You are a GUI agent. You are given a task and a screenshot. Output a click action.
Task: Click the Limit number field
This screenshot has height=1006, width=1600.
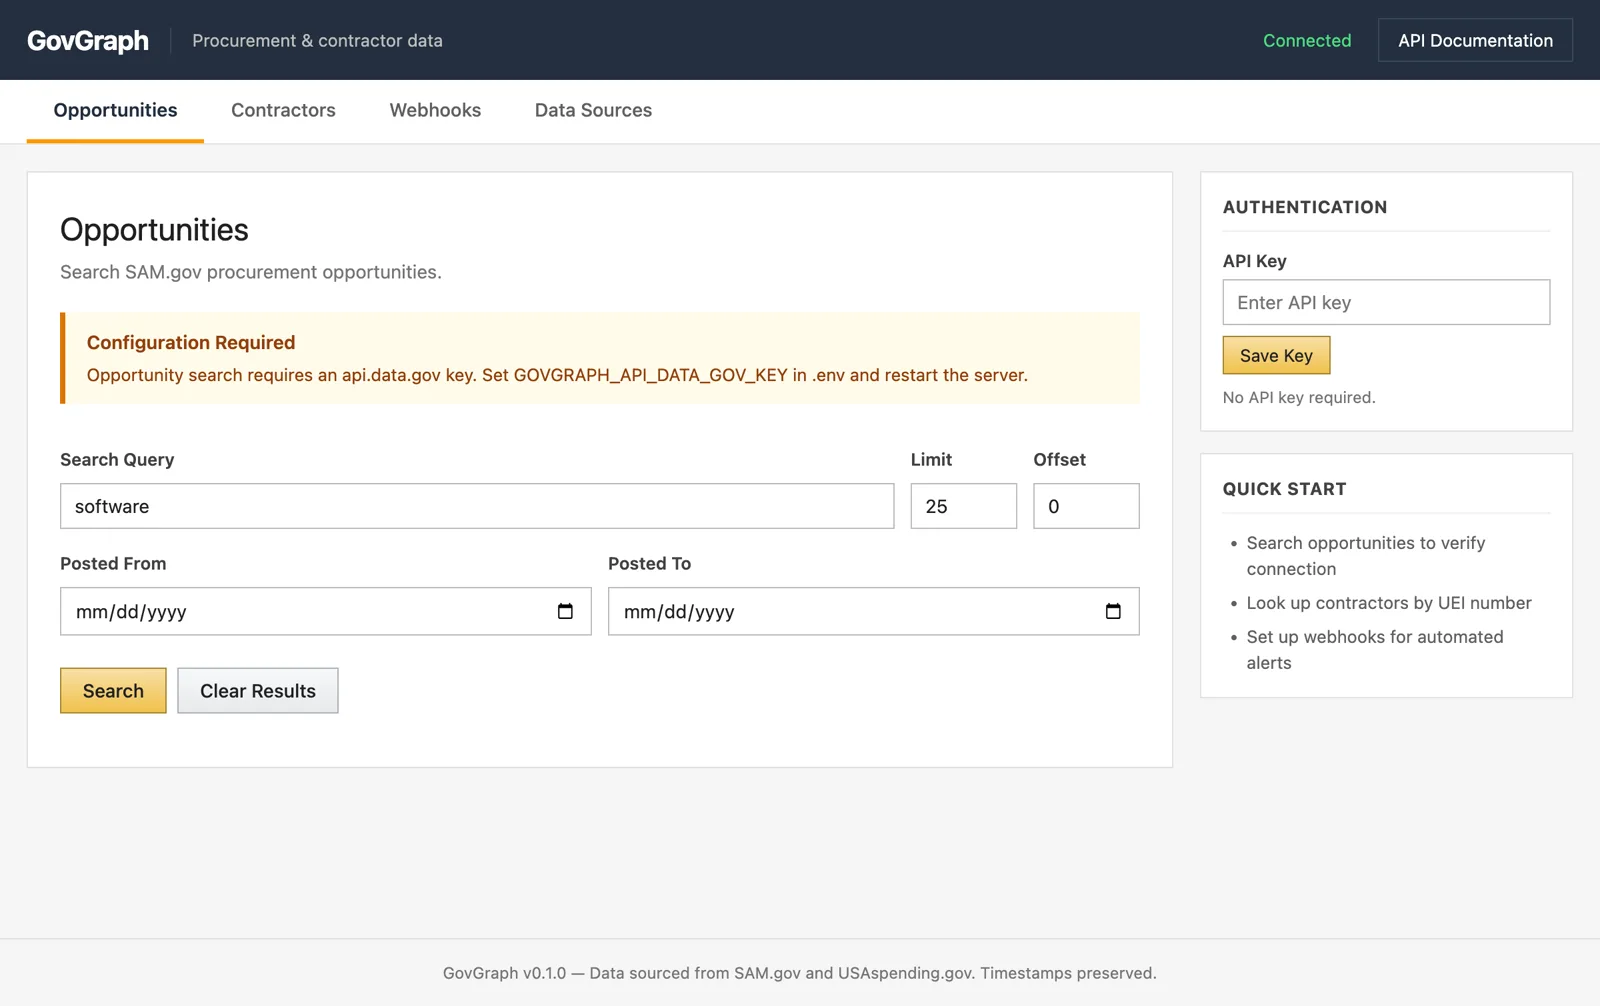963,506
